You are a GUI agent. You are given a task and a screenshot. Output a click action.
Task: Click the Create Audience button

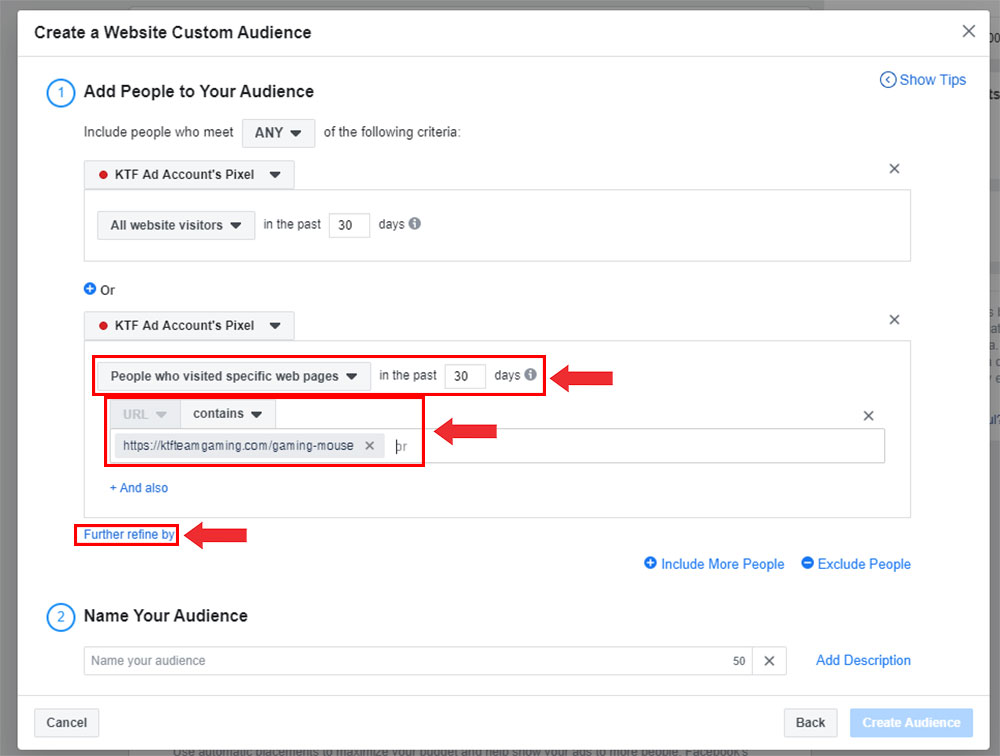pos(911,723)
